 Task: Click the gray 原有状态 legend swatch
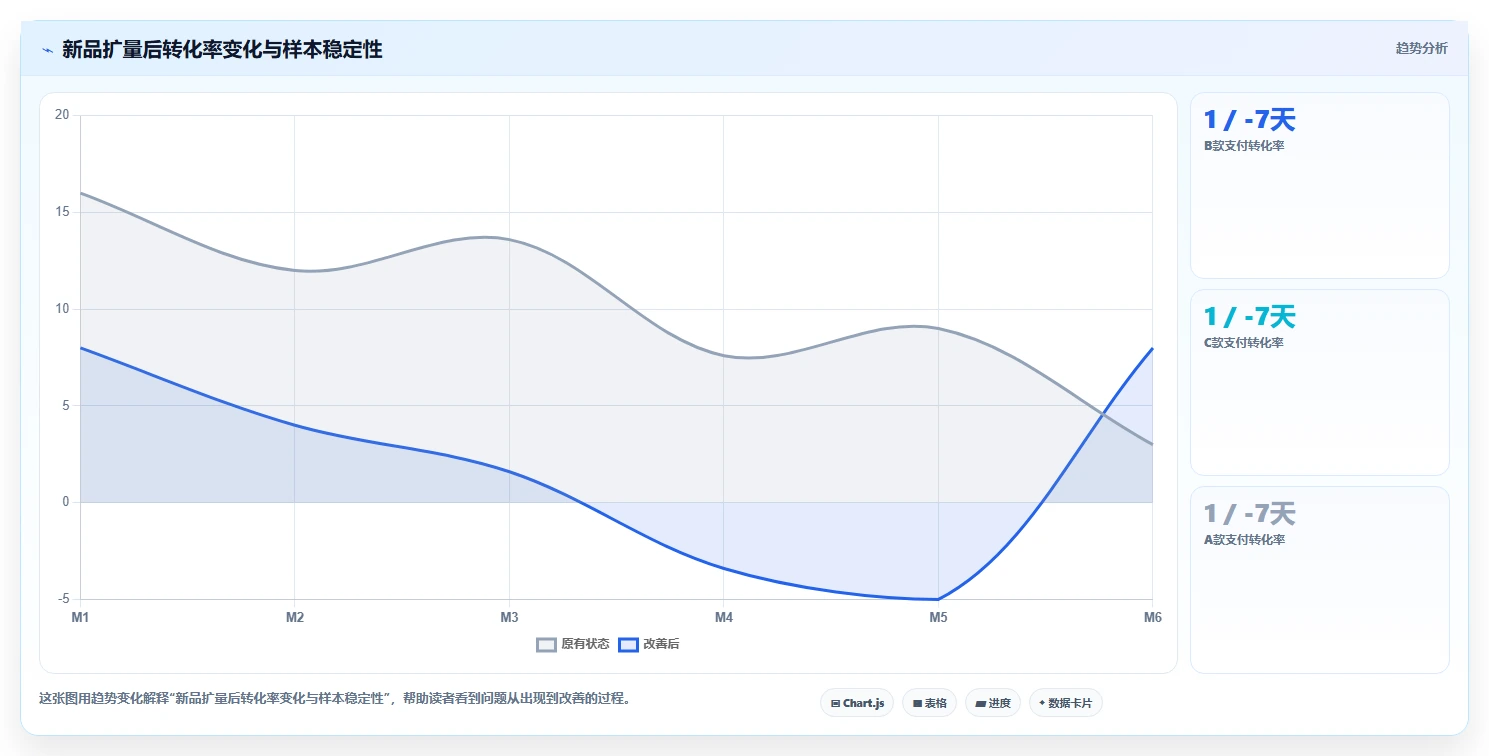pos(546,644)
